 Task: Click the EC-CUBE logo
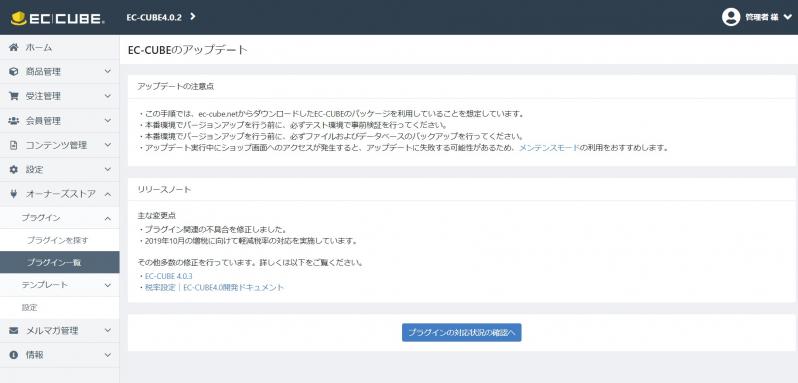pos(58,18)
